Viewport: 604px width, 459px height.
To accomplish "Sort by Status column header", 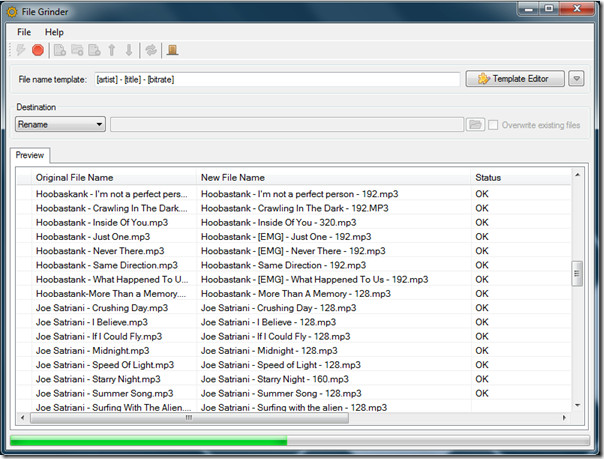I will coord(488,177).
